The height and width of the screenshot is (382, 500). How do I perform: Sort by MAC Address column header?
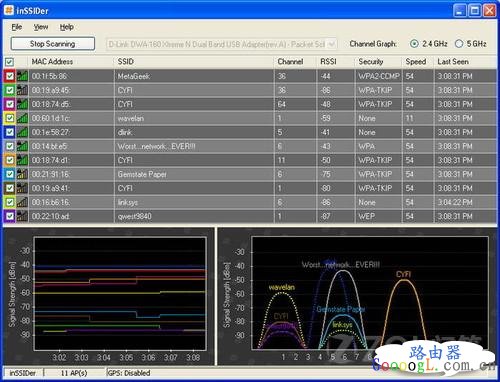(x=52, y=62)
